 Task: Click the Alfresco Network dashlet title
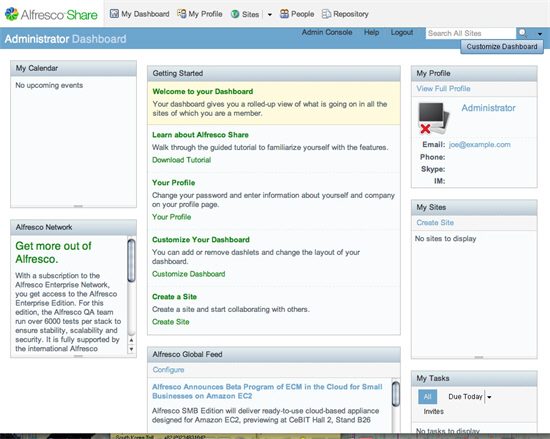44,227
